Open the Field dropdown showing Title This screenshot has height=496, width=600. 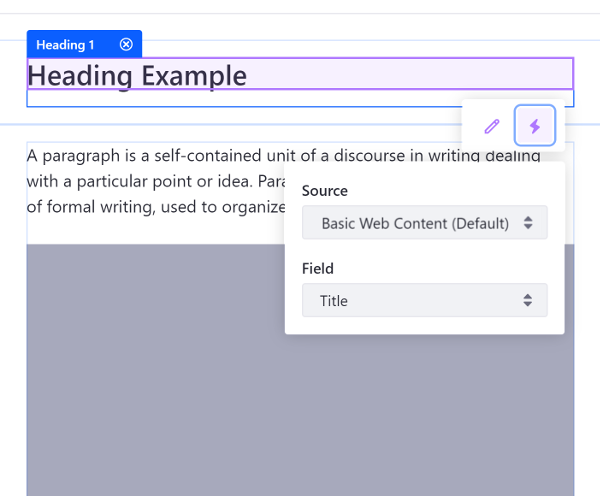pos(424,300)
